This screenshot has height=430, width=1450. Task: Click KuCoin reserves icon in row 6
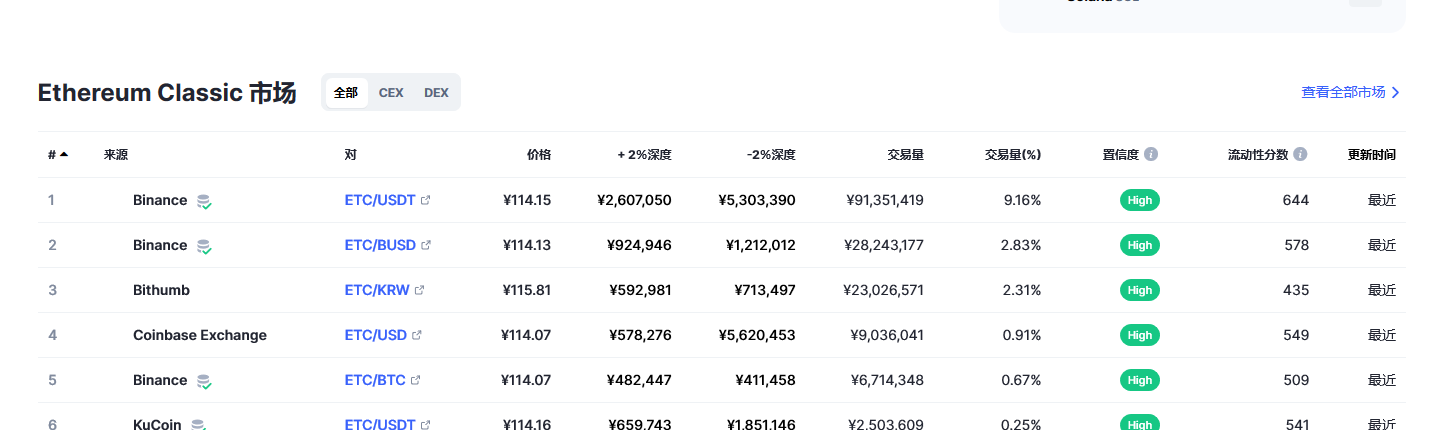(x=198, y=425)
